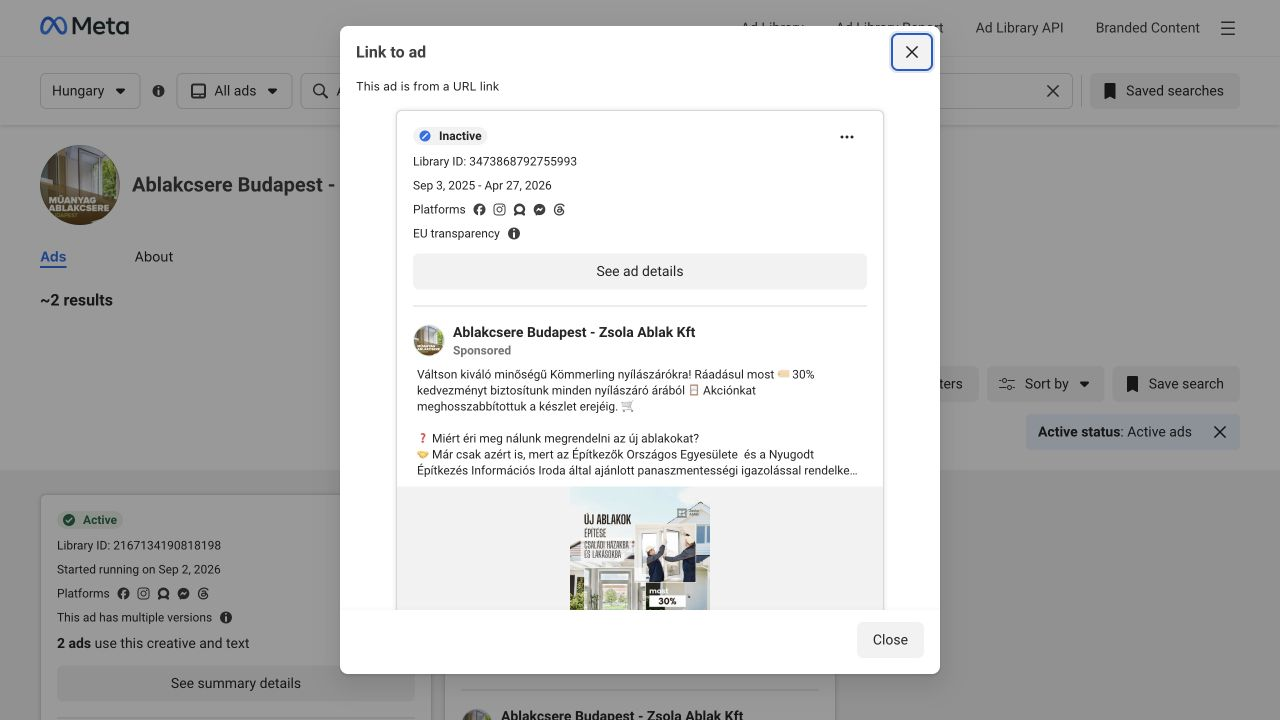1280x720 pixels.
Task: Click info icon beside This ad has multiple versions
Action: (x=226, y=618)
